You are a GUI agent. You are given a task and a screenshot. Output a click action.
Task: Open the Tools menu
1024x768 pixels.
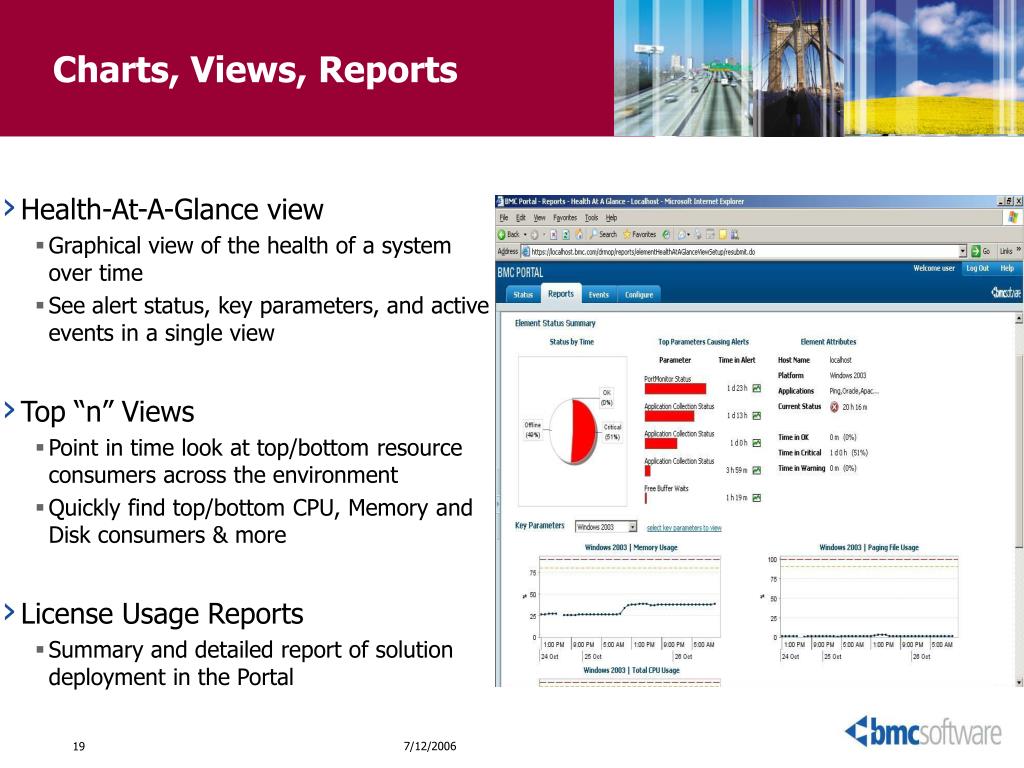coord(591,218)
